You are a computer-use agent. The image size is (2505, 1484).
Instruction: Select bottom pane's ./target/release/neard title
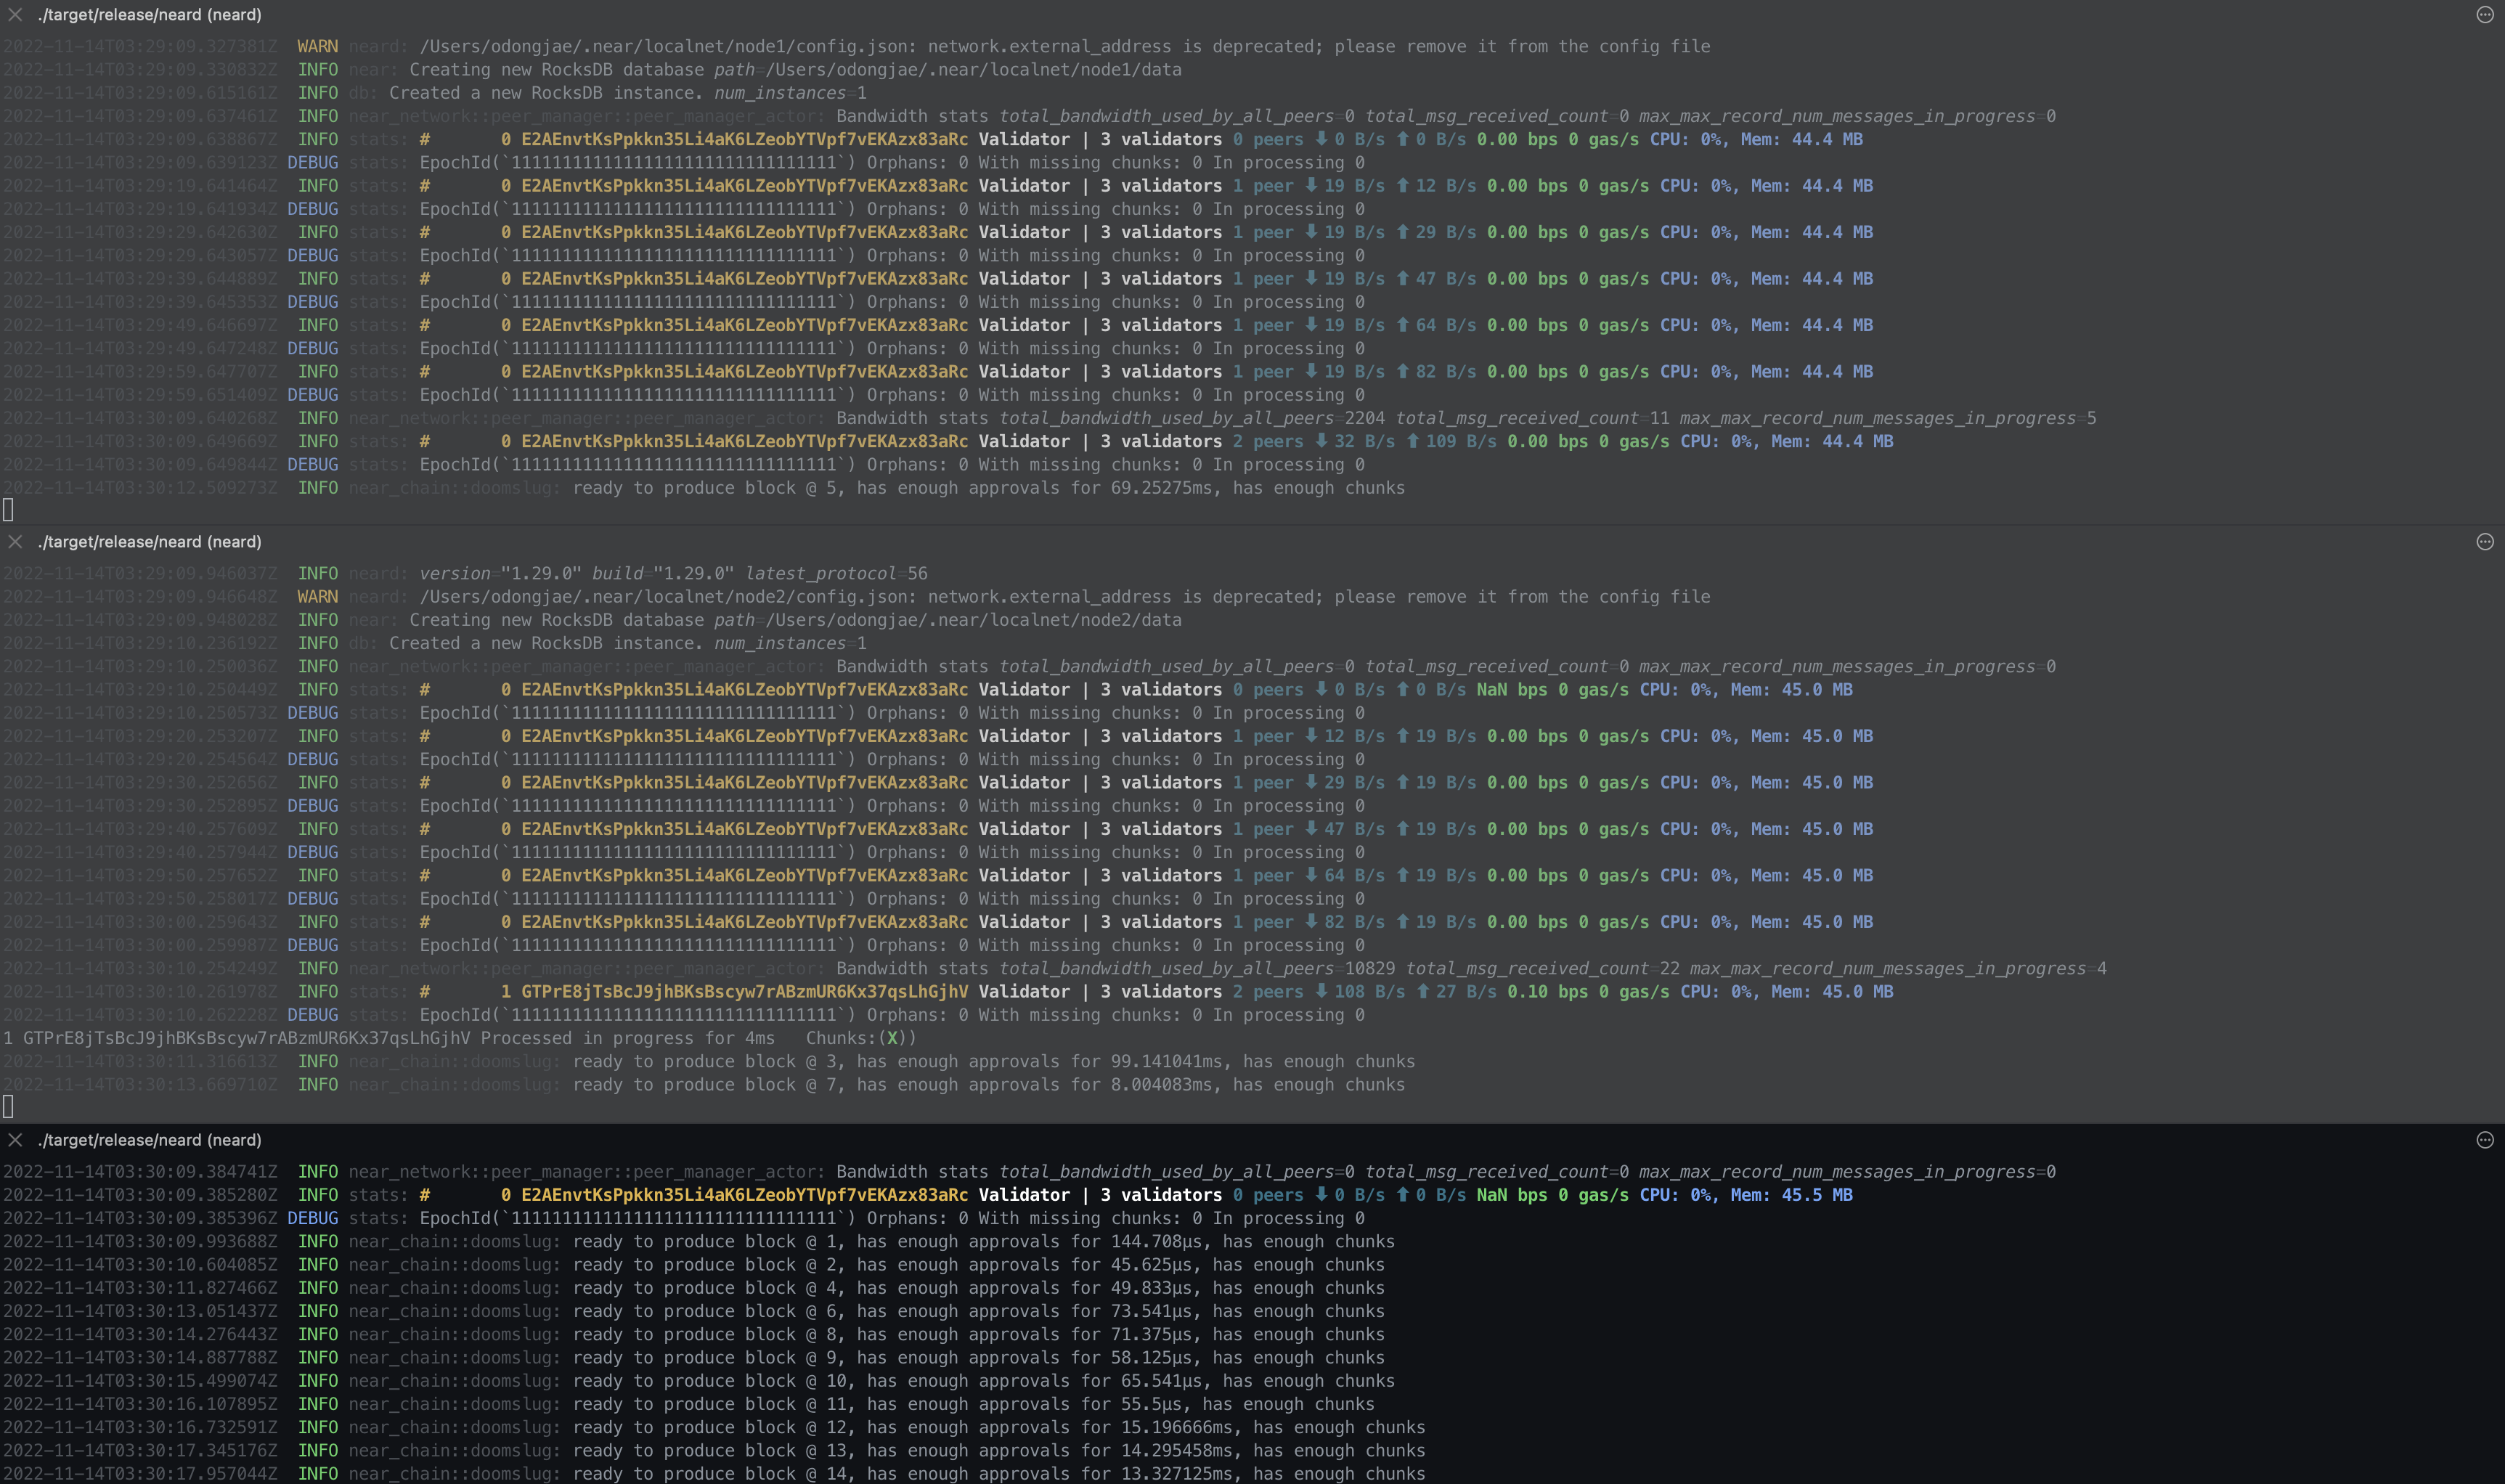click(x=150, y=1140)
